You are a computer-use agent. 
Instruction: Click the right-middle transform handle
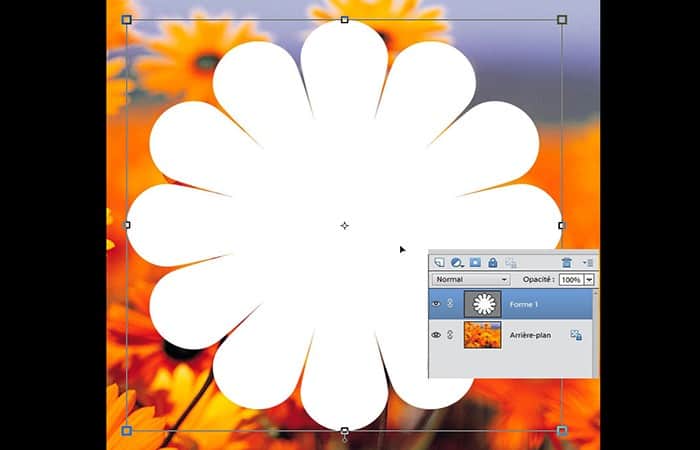(562, 225)
